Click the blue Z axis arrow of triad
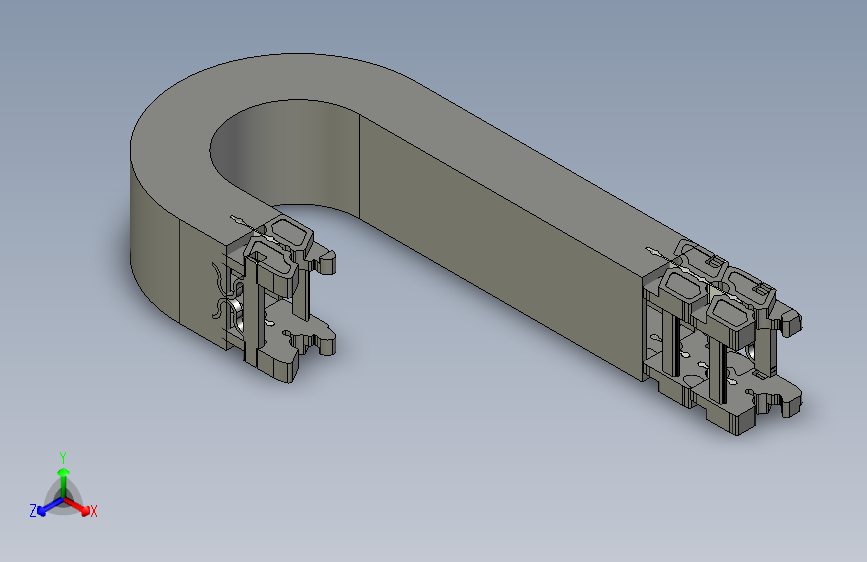This screenshot has height=562, width=867. coord(51,507)
